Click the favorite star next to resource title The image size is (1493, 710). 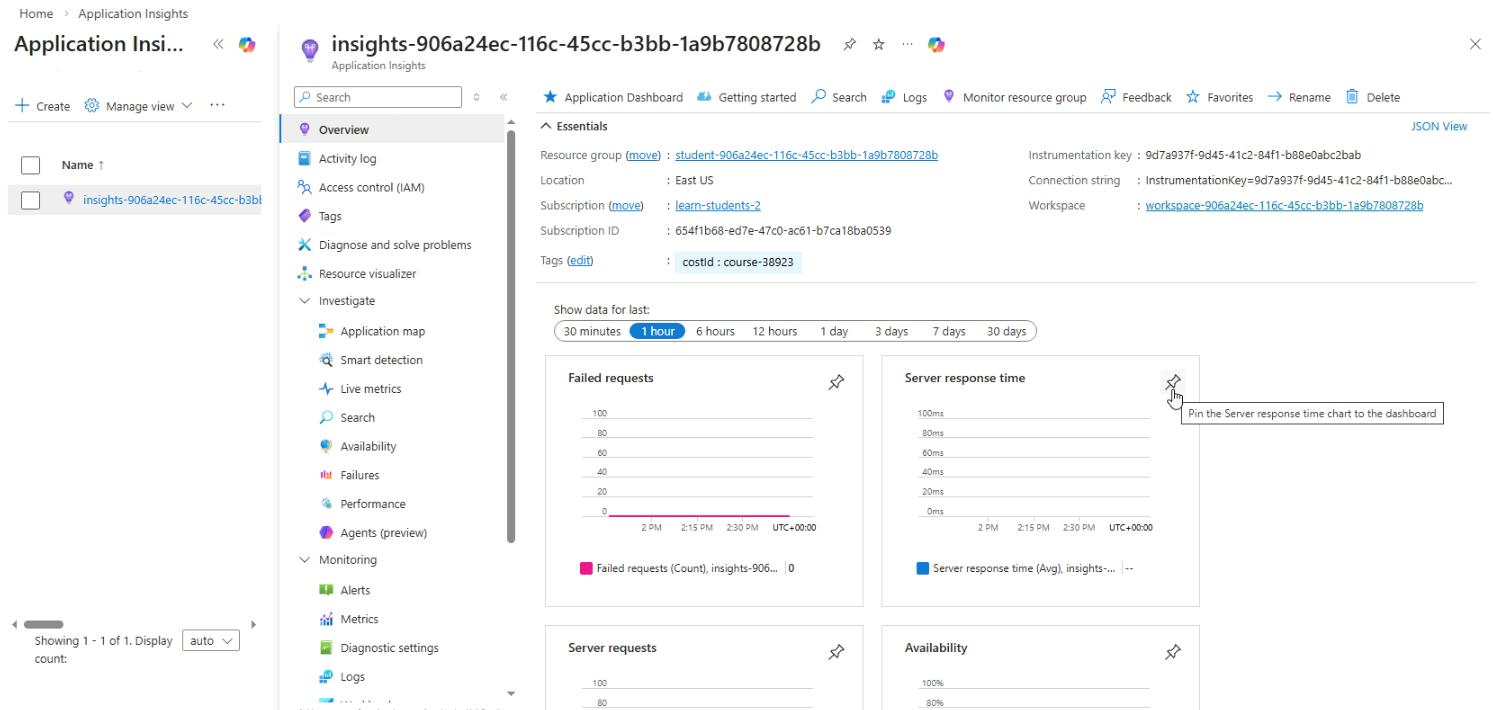coord(878,45)
